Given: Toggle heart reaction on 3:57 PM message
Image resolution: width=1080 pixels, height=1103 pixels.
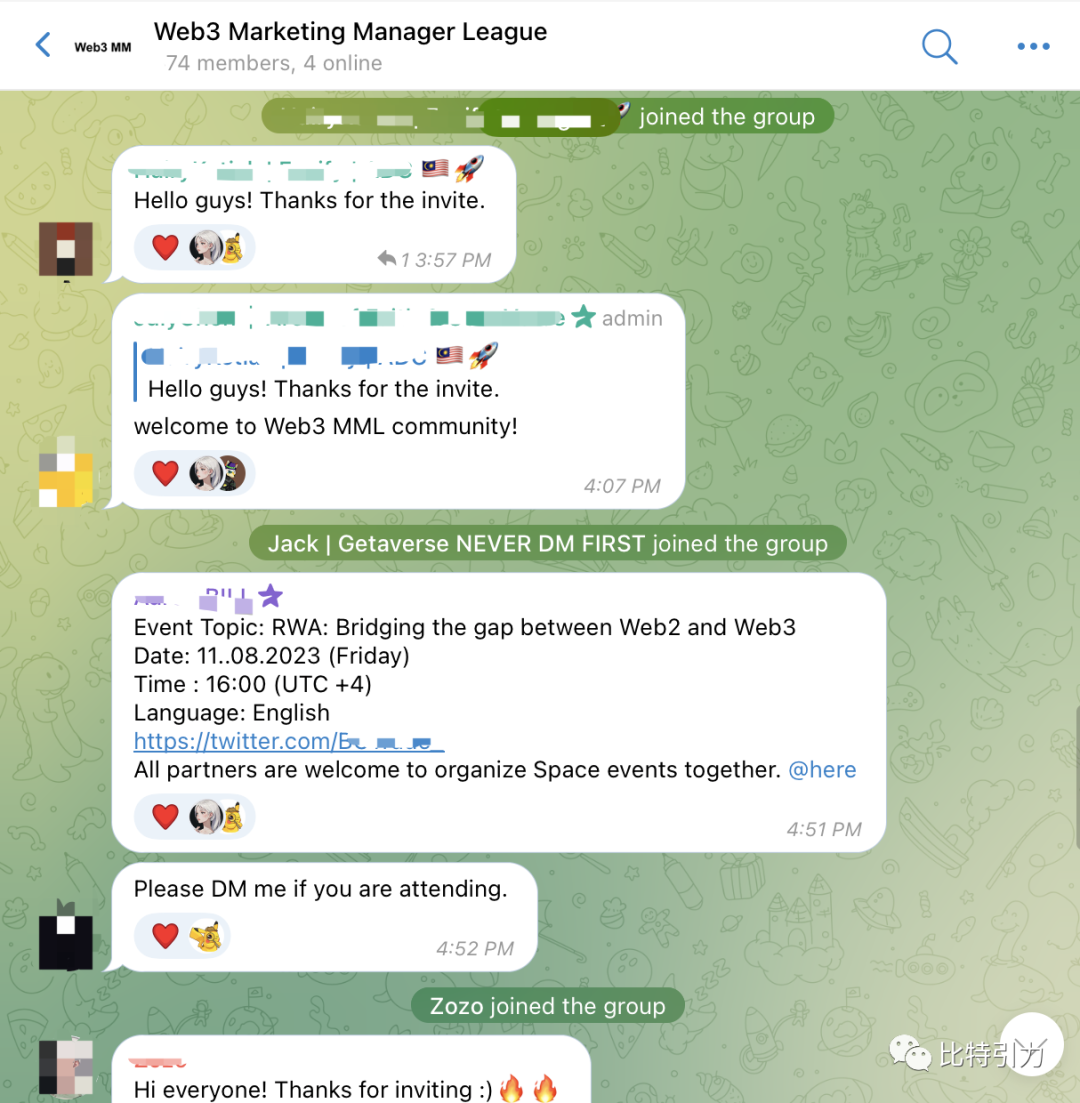Looking at the screenshot, I should (165, 248).
